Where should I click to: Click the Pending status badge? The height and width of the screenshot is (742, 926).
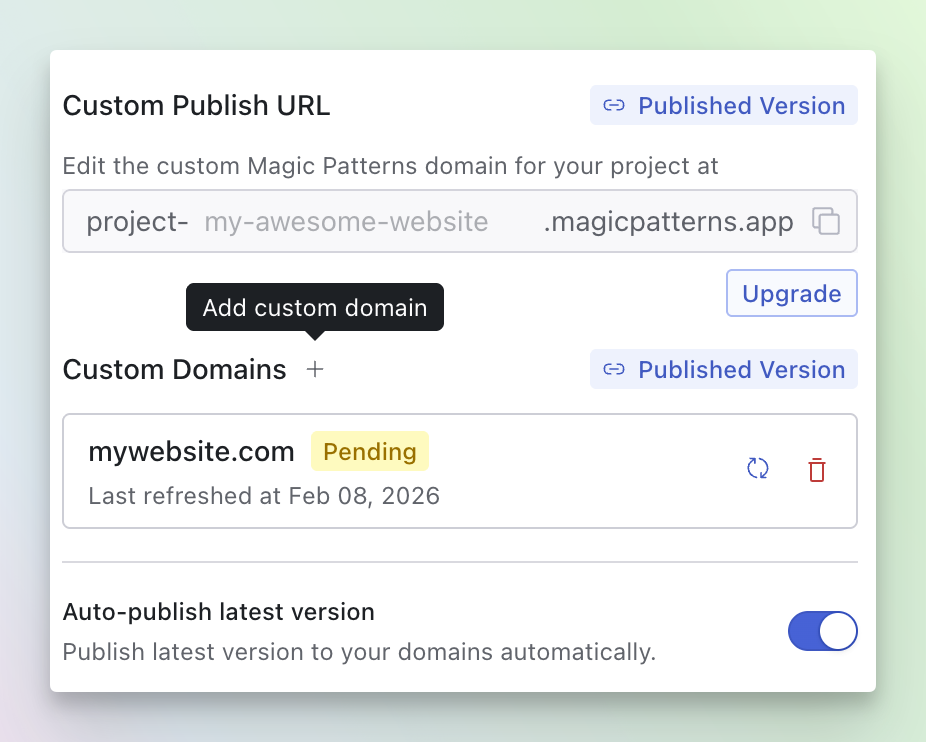pos(369,452)
